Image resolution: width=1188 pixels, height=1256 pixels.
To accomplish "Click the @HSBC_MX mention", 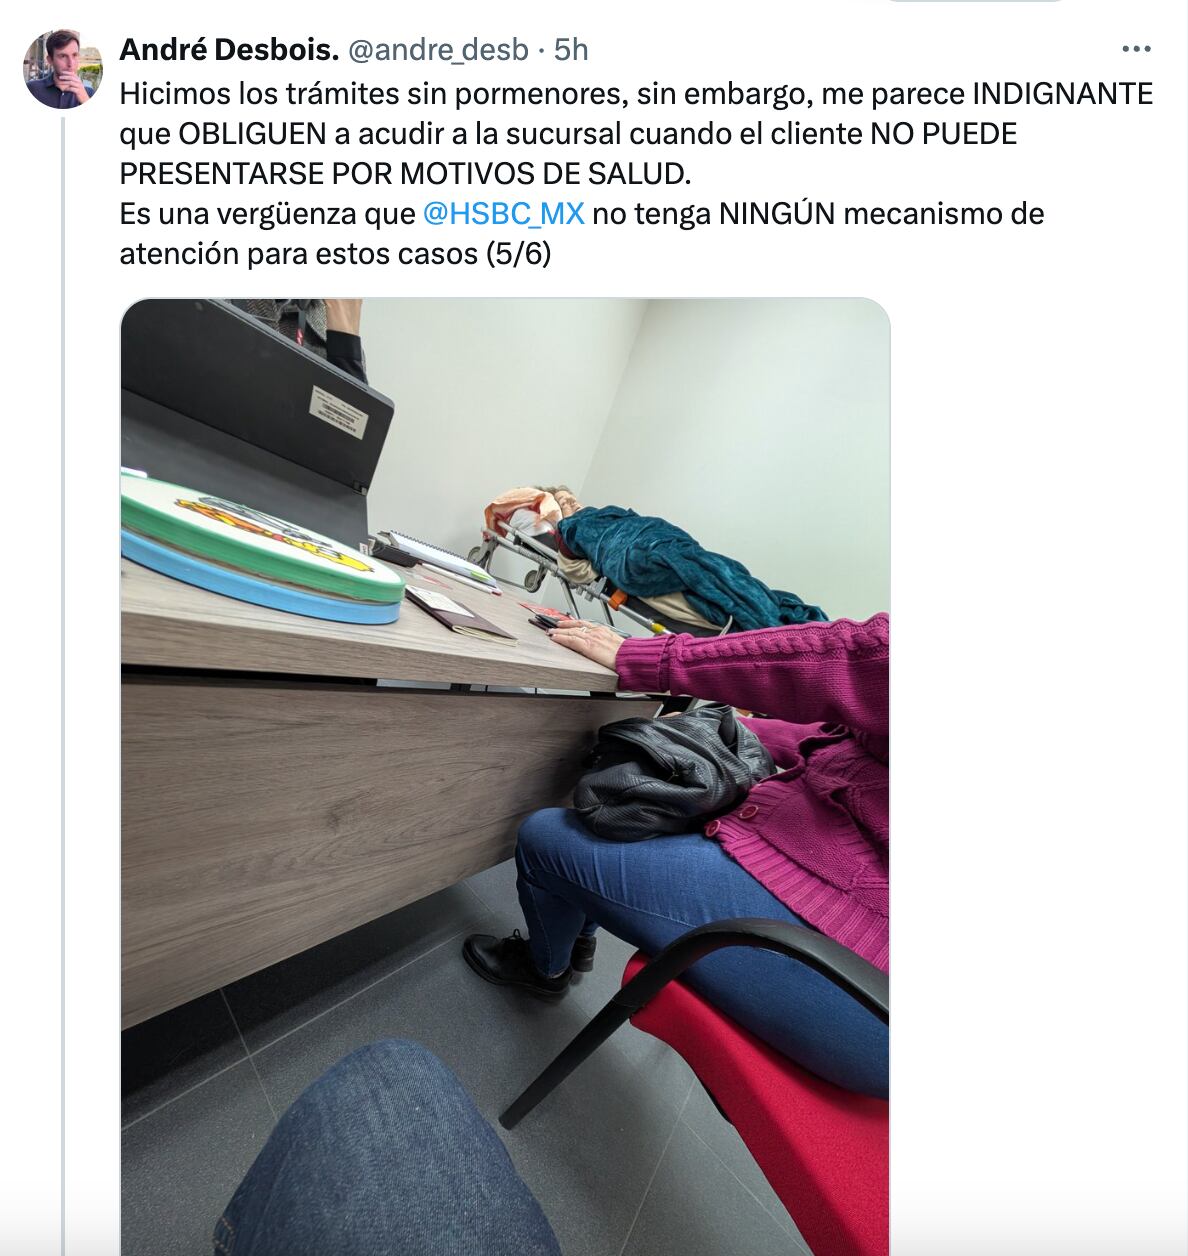I will pos(503,213).
